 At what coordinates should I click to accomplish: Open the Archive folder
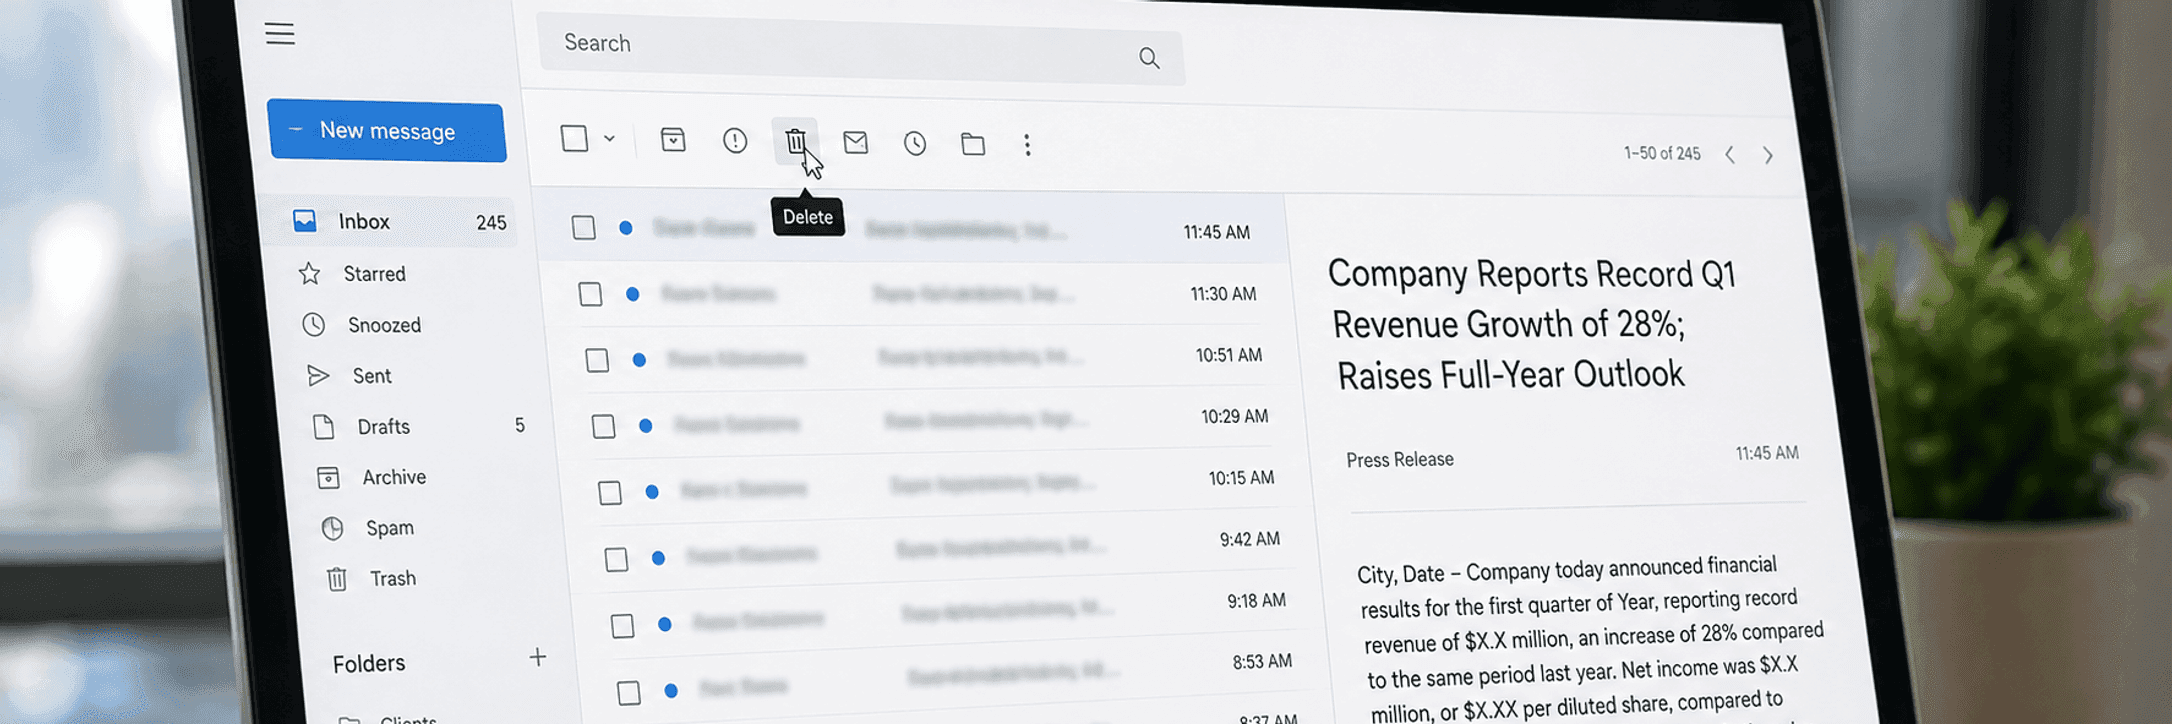tap(394, 478)
